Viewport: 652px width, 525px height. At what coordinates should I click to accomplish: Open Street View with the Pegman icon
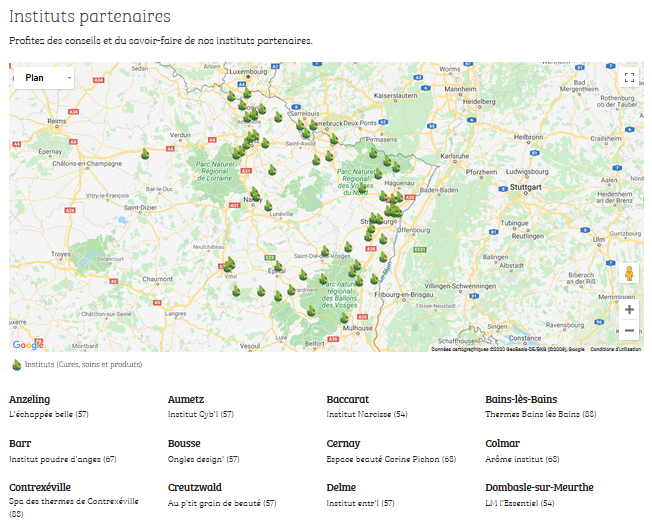point(629,273)
